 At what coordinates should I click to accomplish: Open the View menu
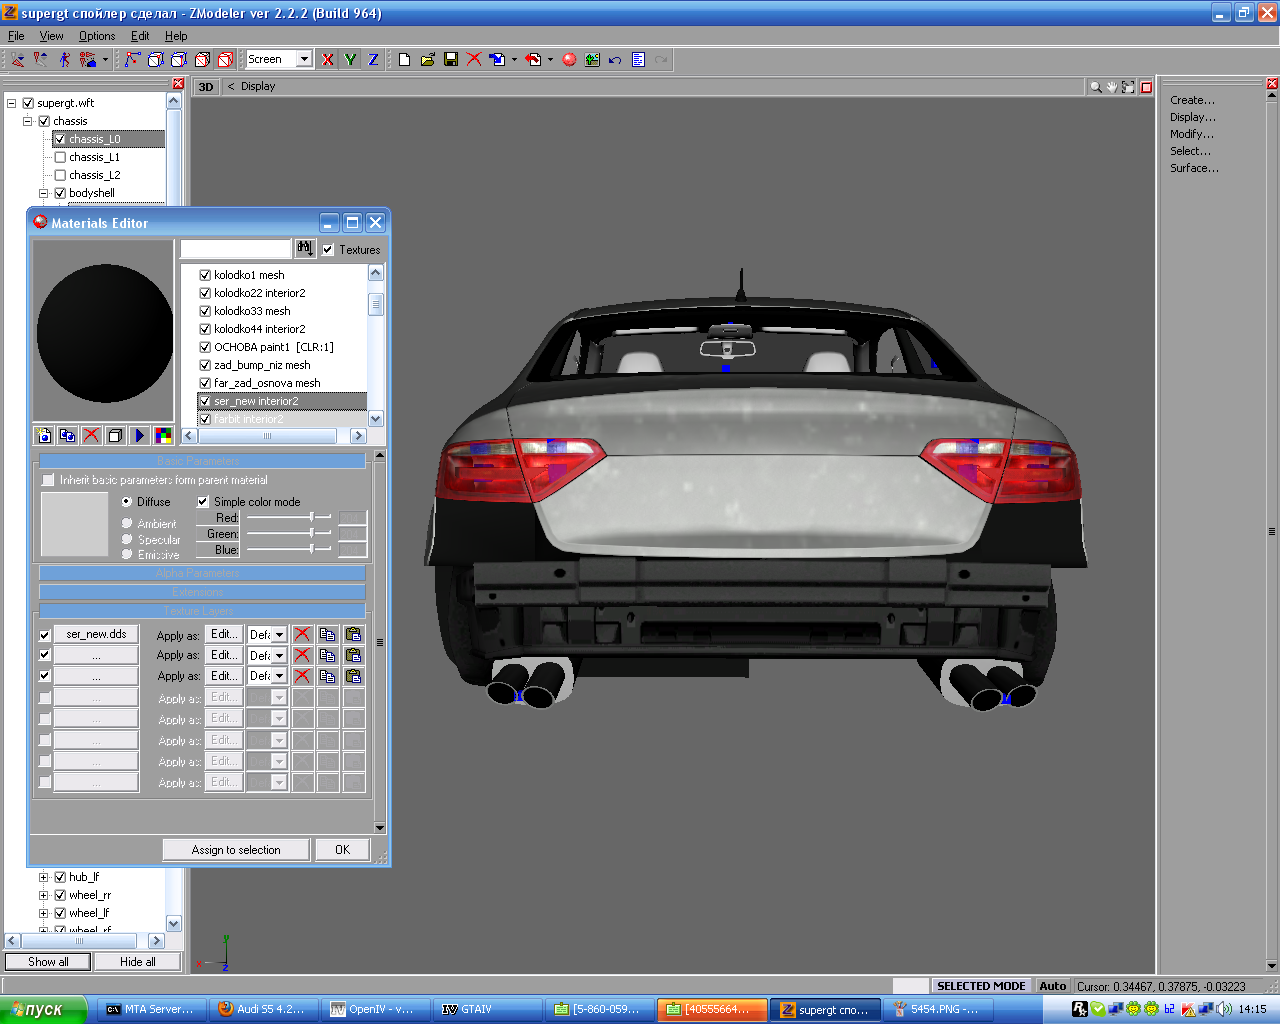point(51,36)
